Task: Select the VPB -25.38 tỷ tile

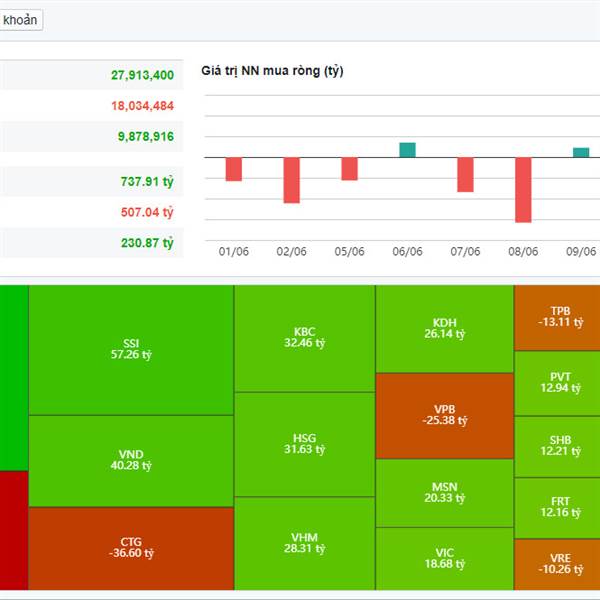Action: 445,416
